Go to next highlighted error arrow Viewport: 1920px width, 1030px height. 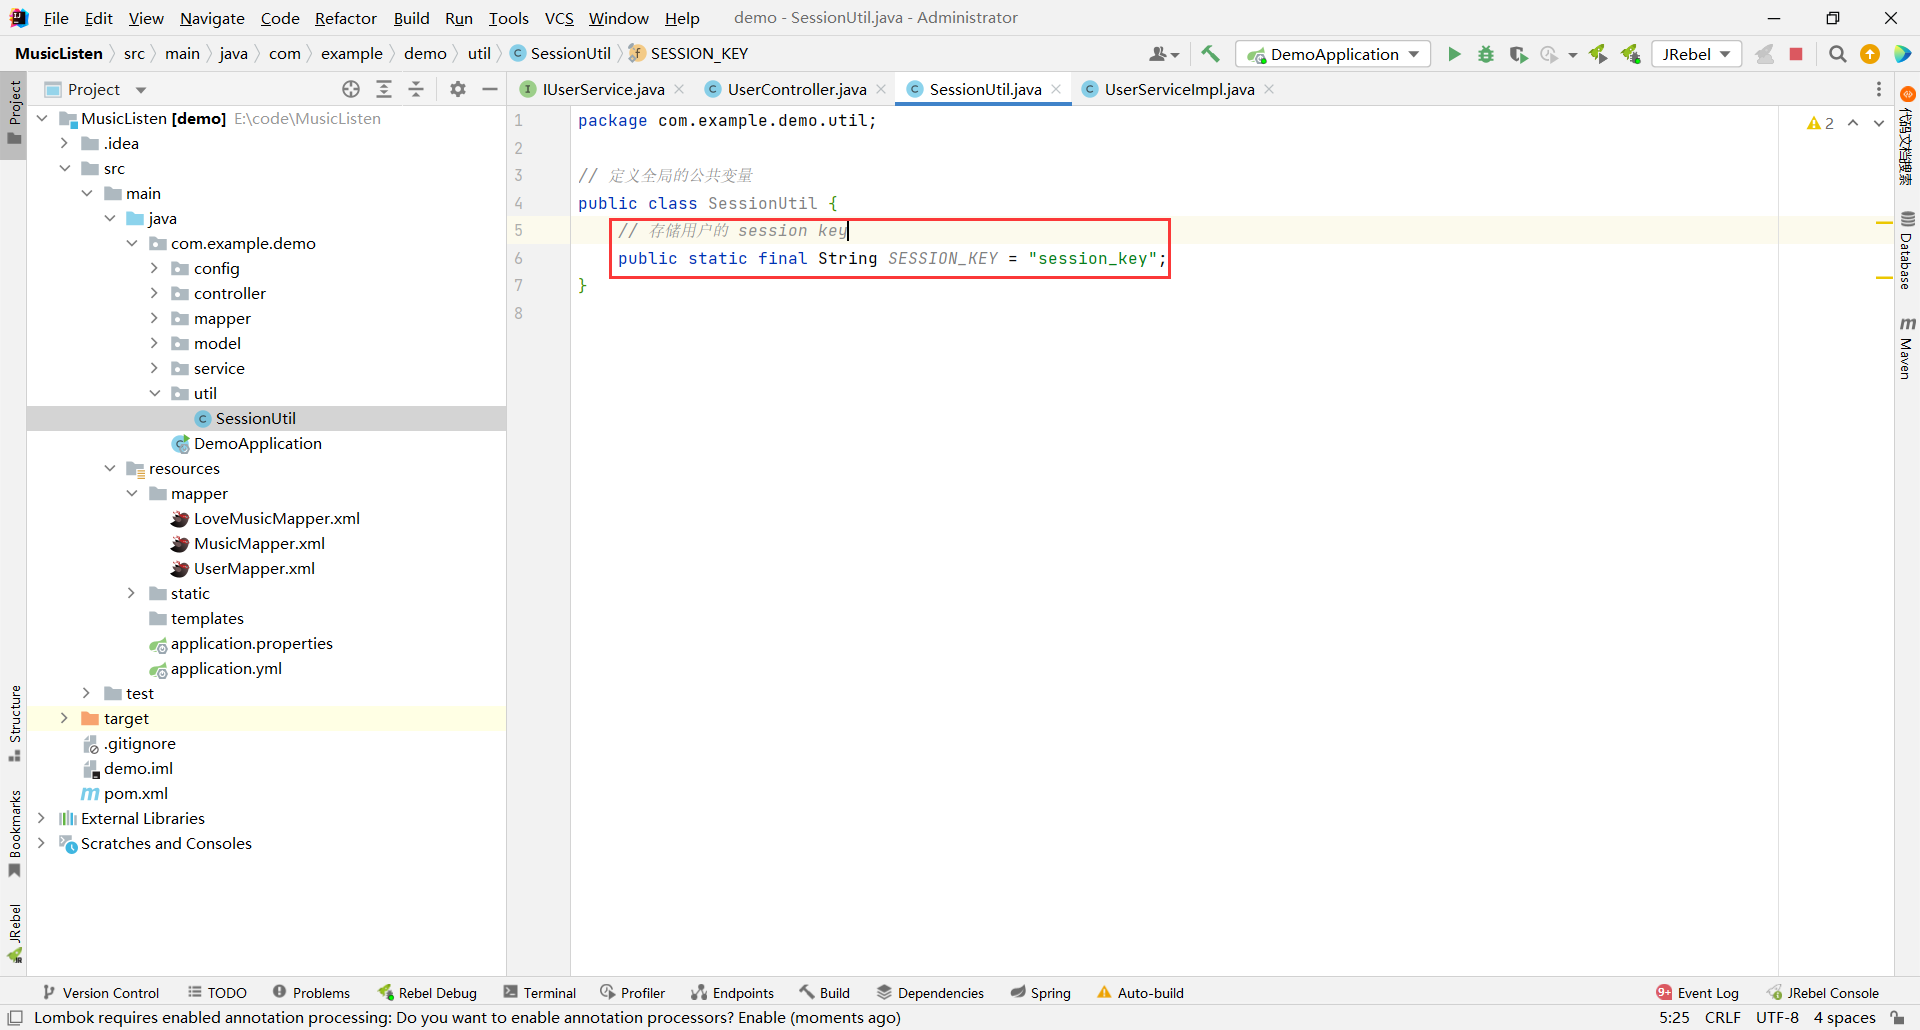coord(1879,123)
